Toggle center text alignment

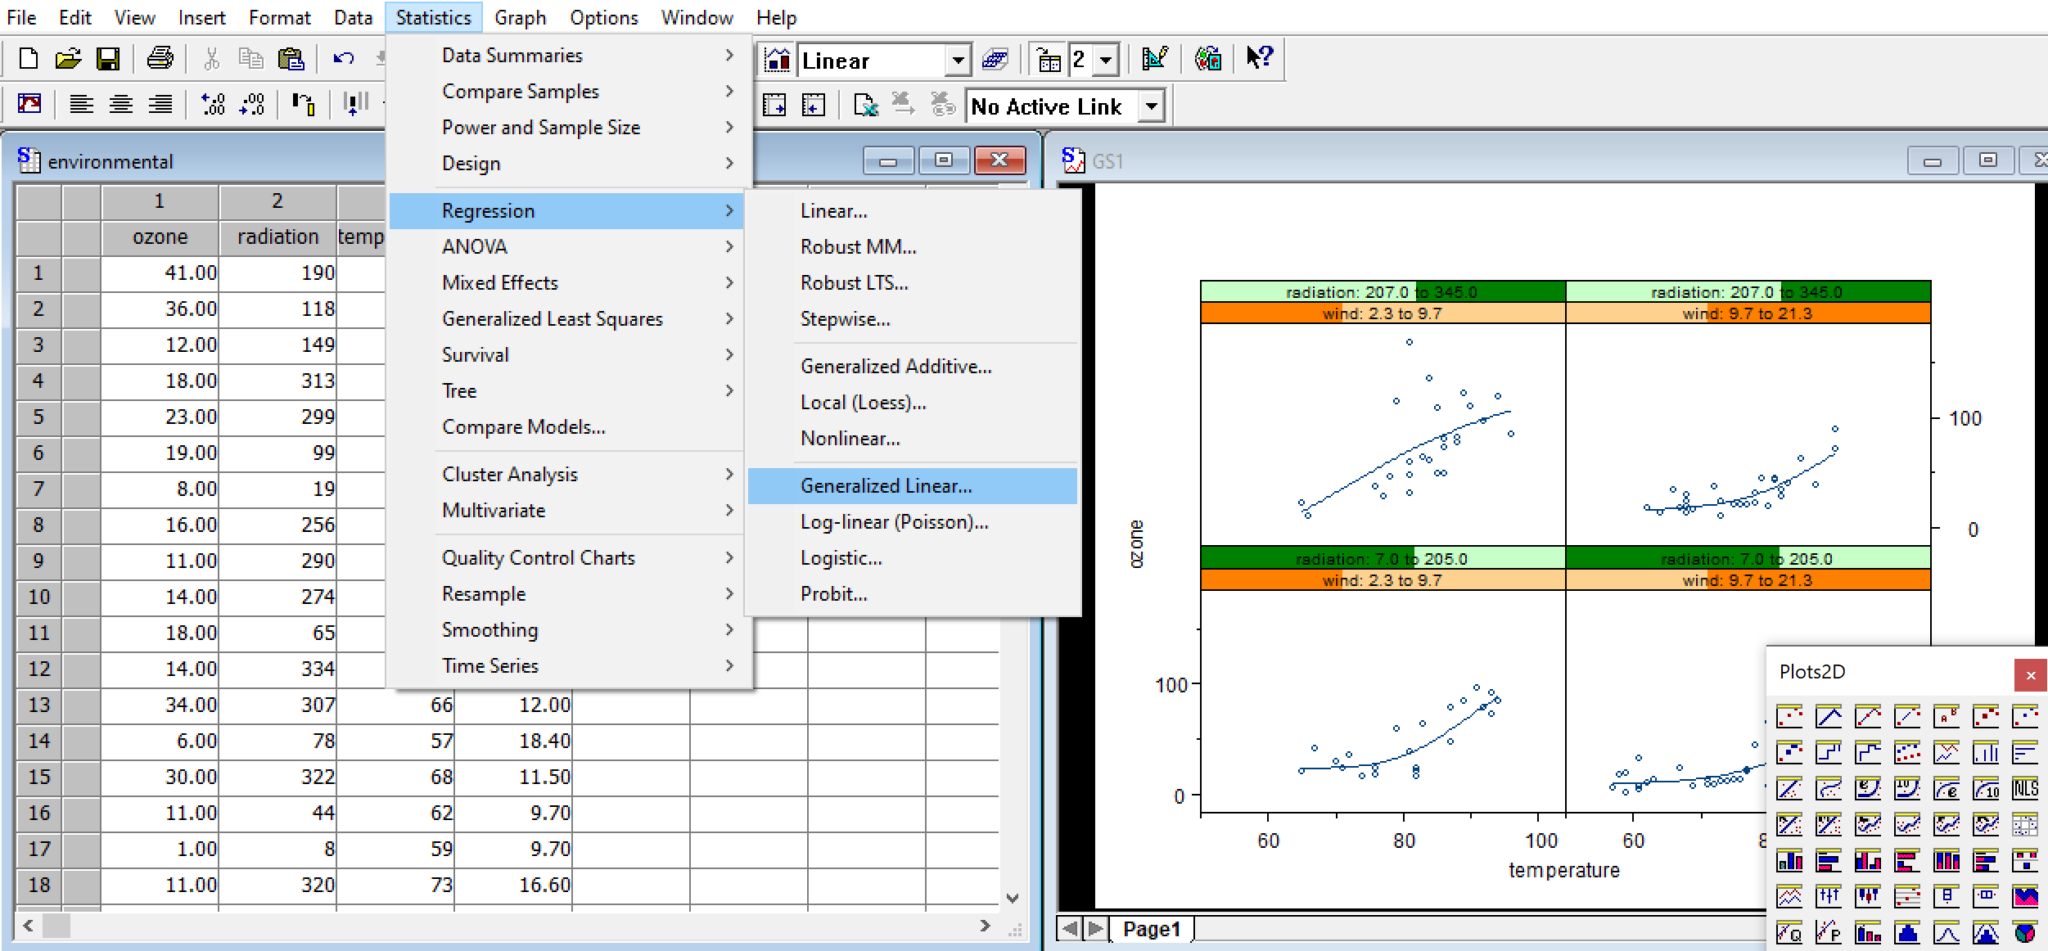(x=121, y=104)
